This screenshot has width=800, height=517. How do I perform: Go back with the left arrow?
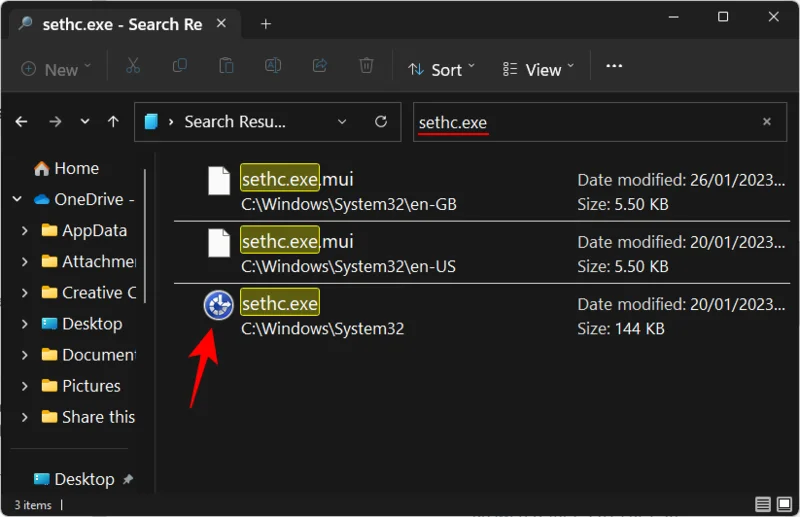click(21, 121)
